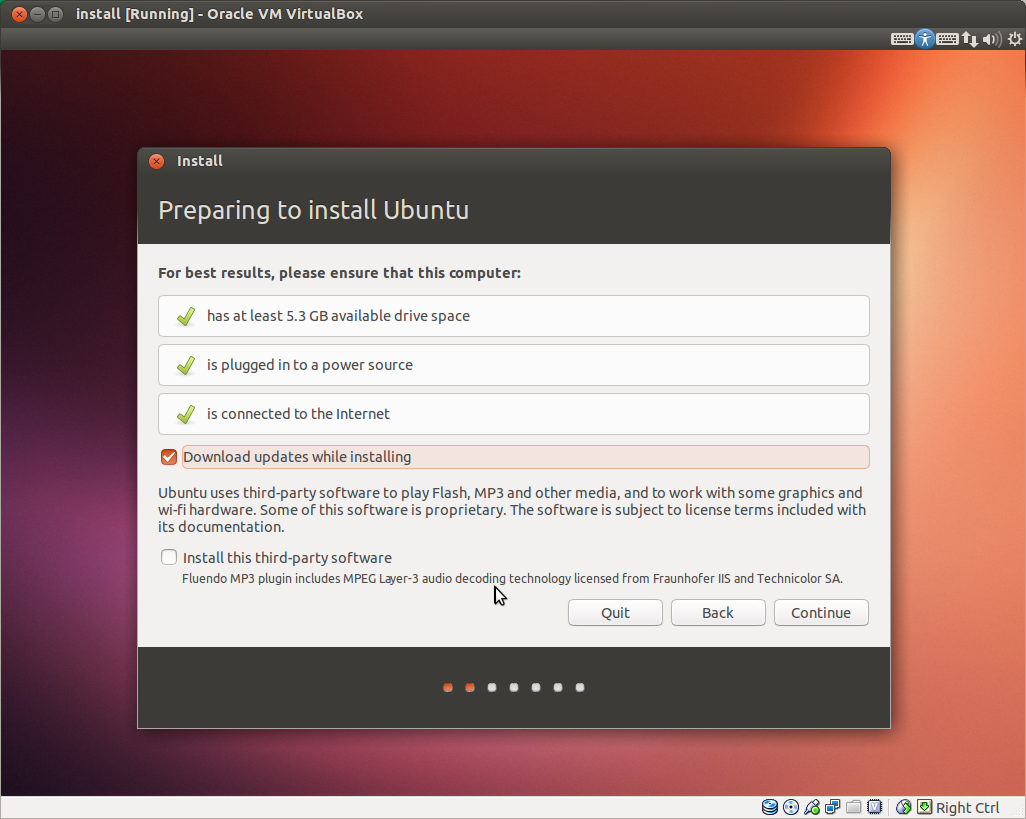Open the session gear menu
The image size is (1026, 819).
point(1015,38)
